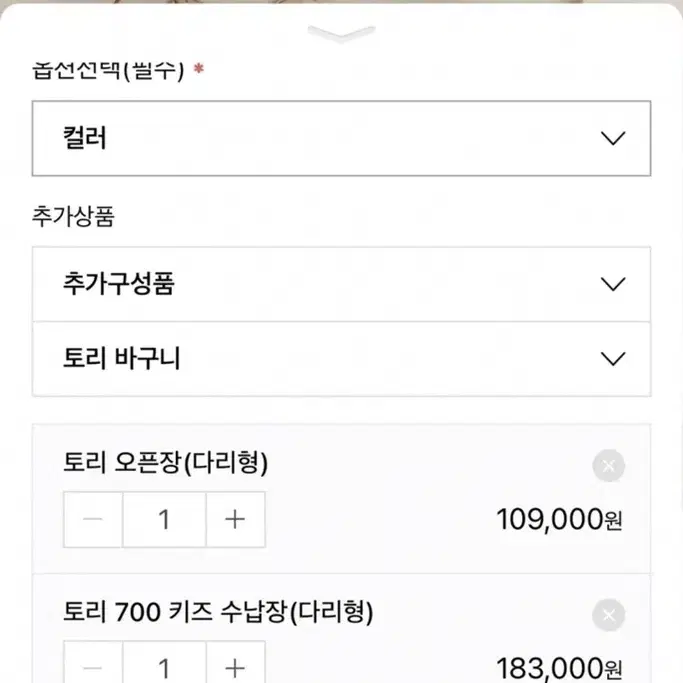The image size is (683, 683).
Task: Collapse the option sheet with top chevron handle
Action: pyautogui.click(x=342, y=34)
